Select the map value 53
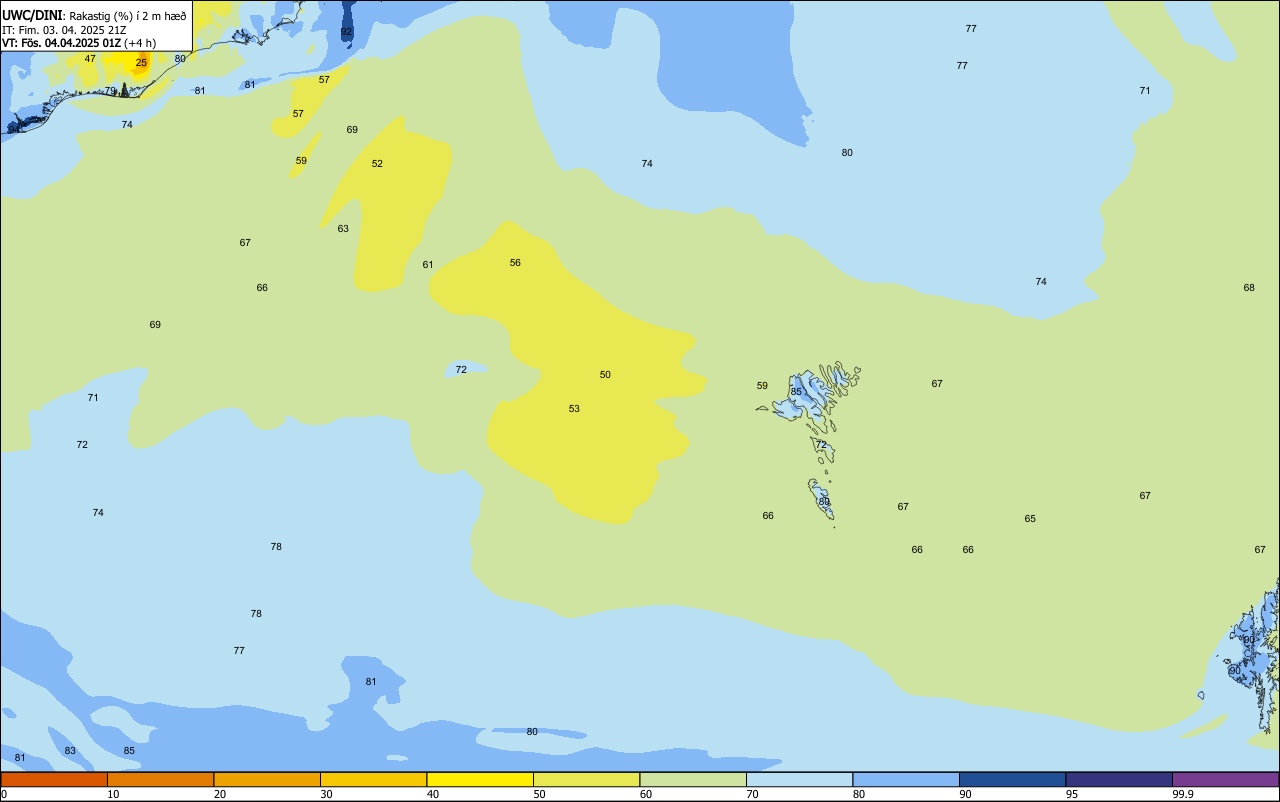The width and height of the screenshot is (1280, 802). tap(574, 409)
